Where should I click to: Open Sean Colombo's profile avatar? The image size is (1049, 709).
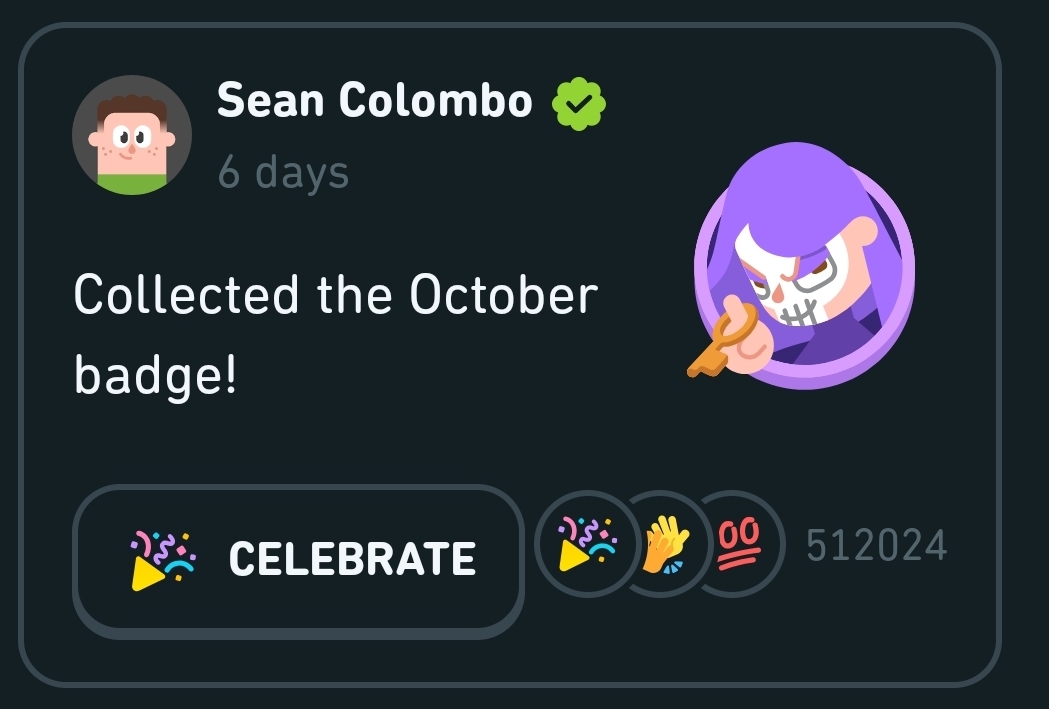(x=132, y=135)
